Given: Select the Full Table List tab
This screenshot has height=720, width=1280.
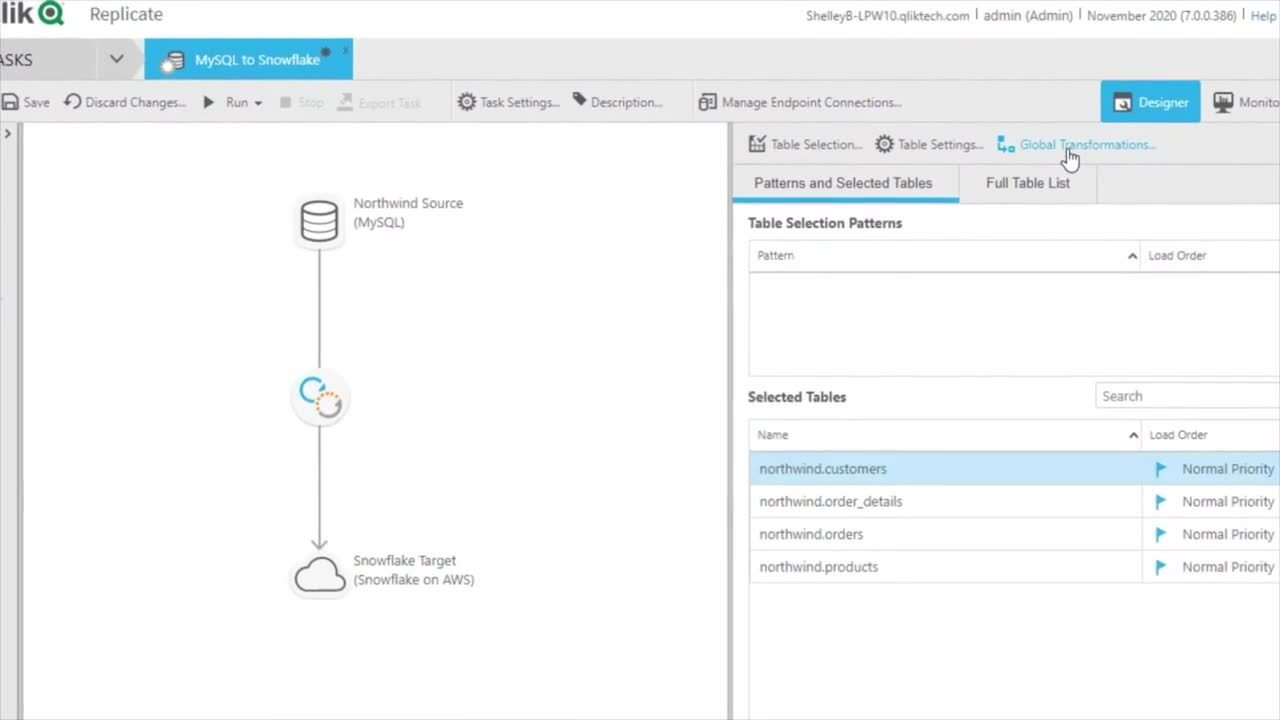Looking at the screenshot, I should (1027, 183).
